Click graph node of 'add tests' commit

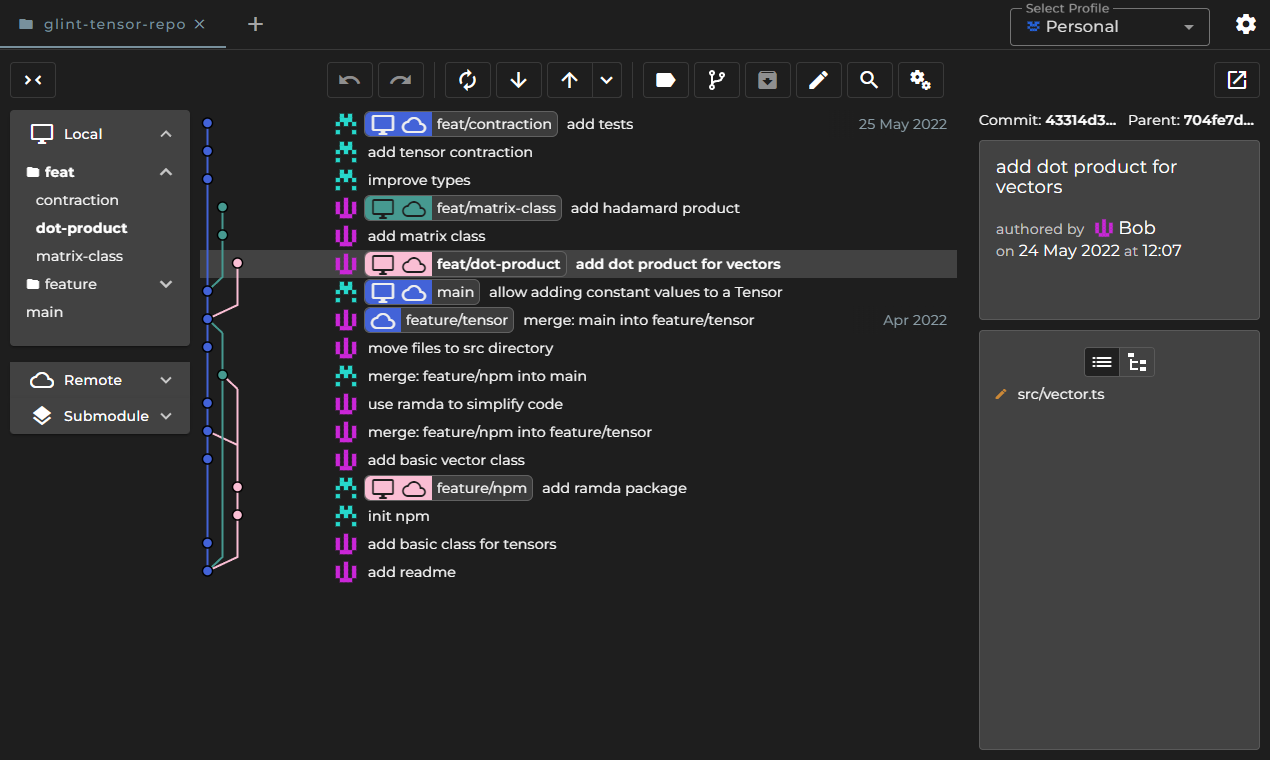208,123
